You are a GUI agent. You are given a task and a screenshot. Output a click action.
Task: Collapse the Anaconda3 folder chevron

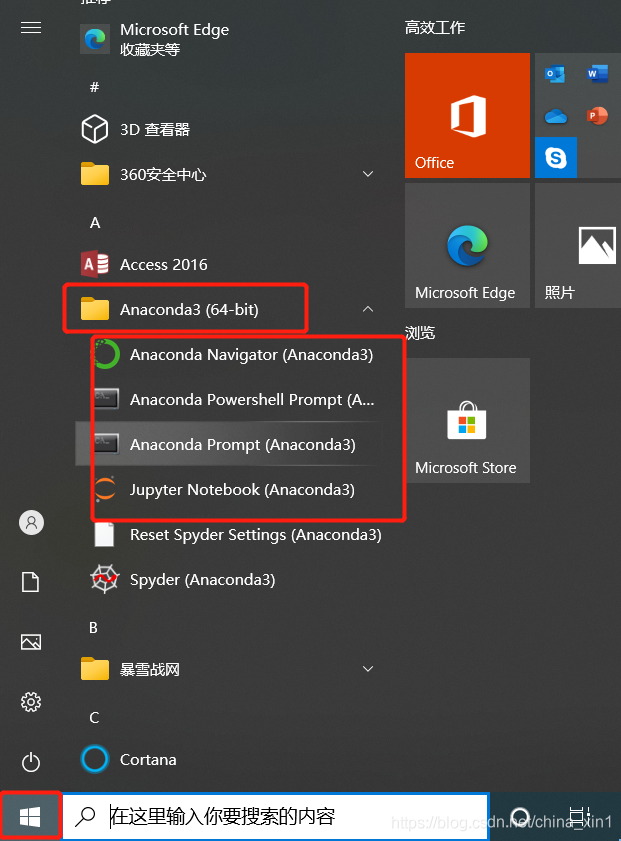coord(368,309)
